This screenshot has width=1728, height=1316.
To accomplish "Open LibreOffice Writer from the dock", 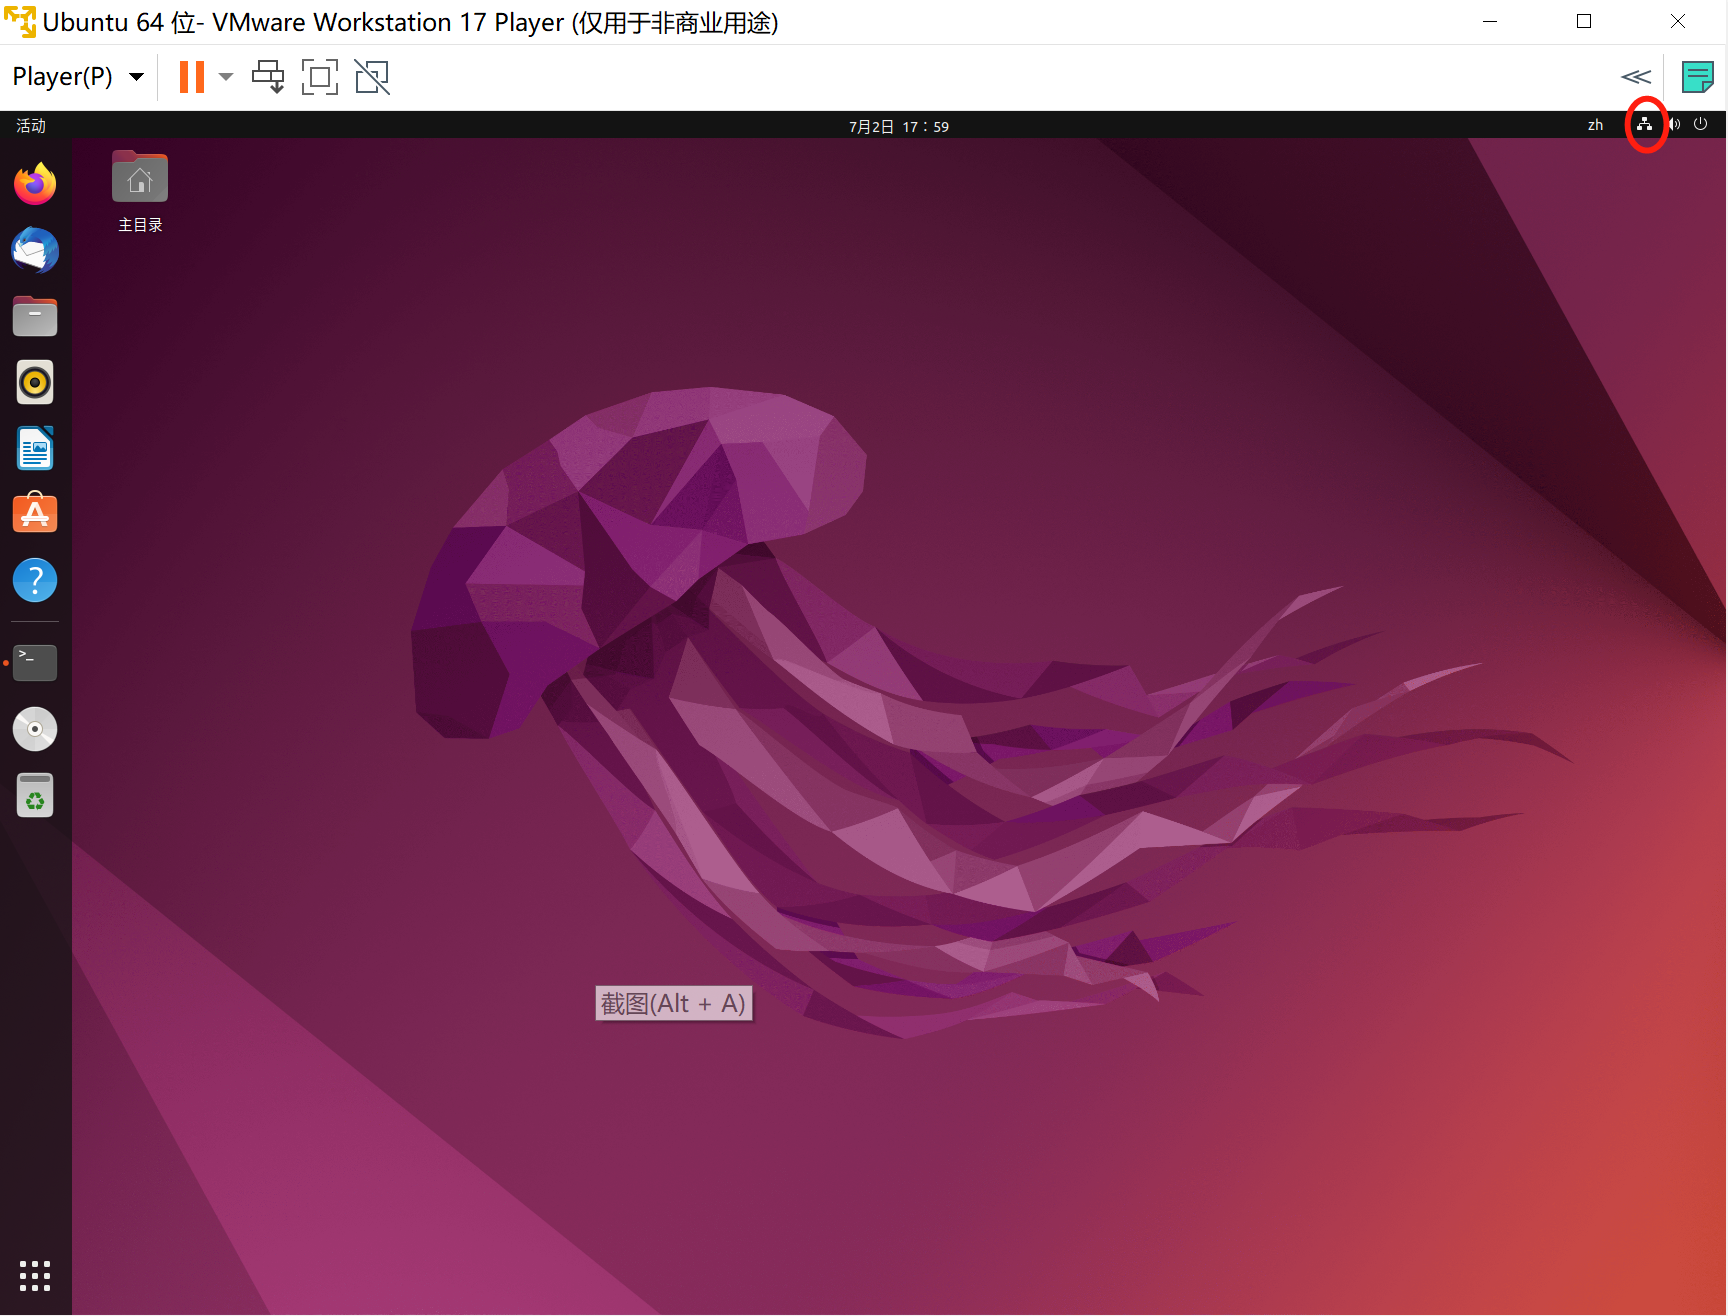I will point(35,448).
